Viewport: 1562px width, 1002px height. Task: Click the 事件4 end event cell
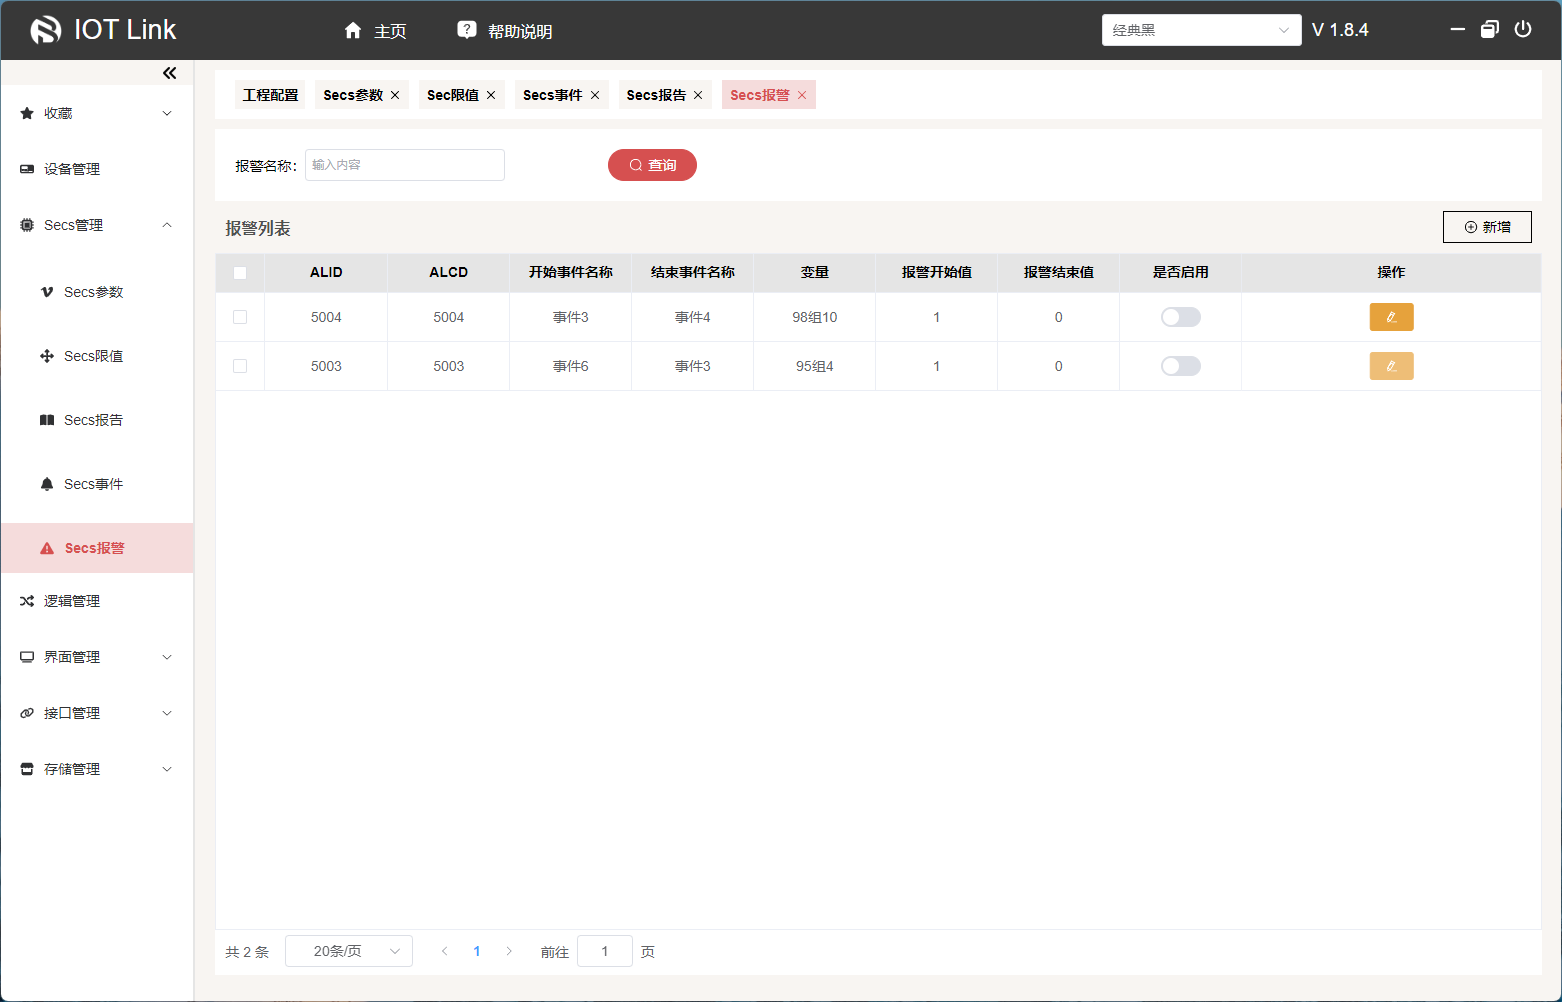(693, 317)
